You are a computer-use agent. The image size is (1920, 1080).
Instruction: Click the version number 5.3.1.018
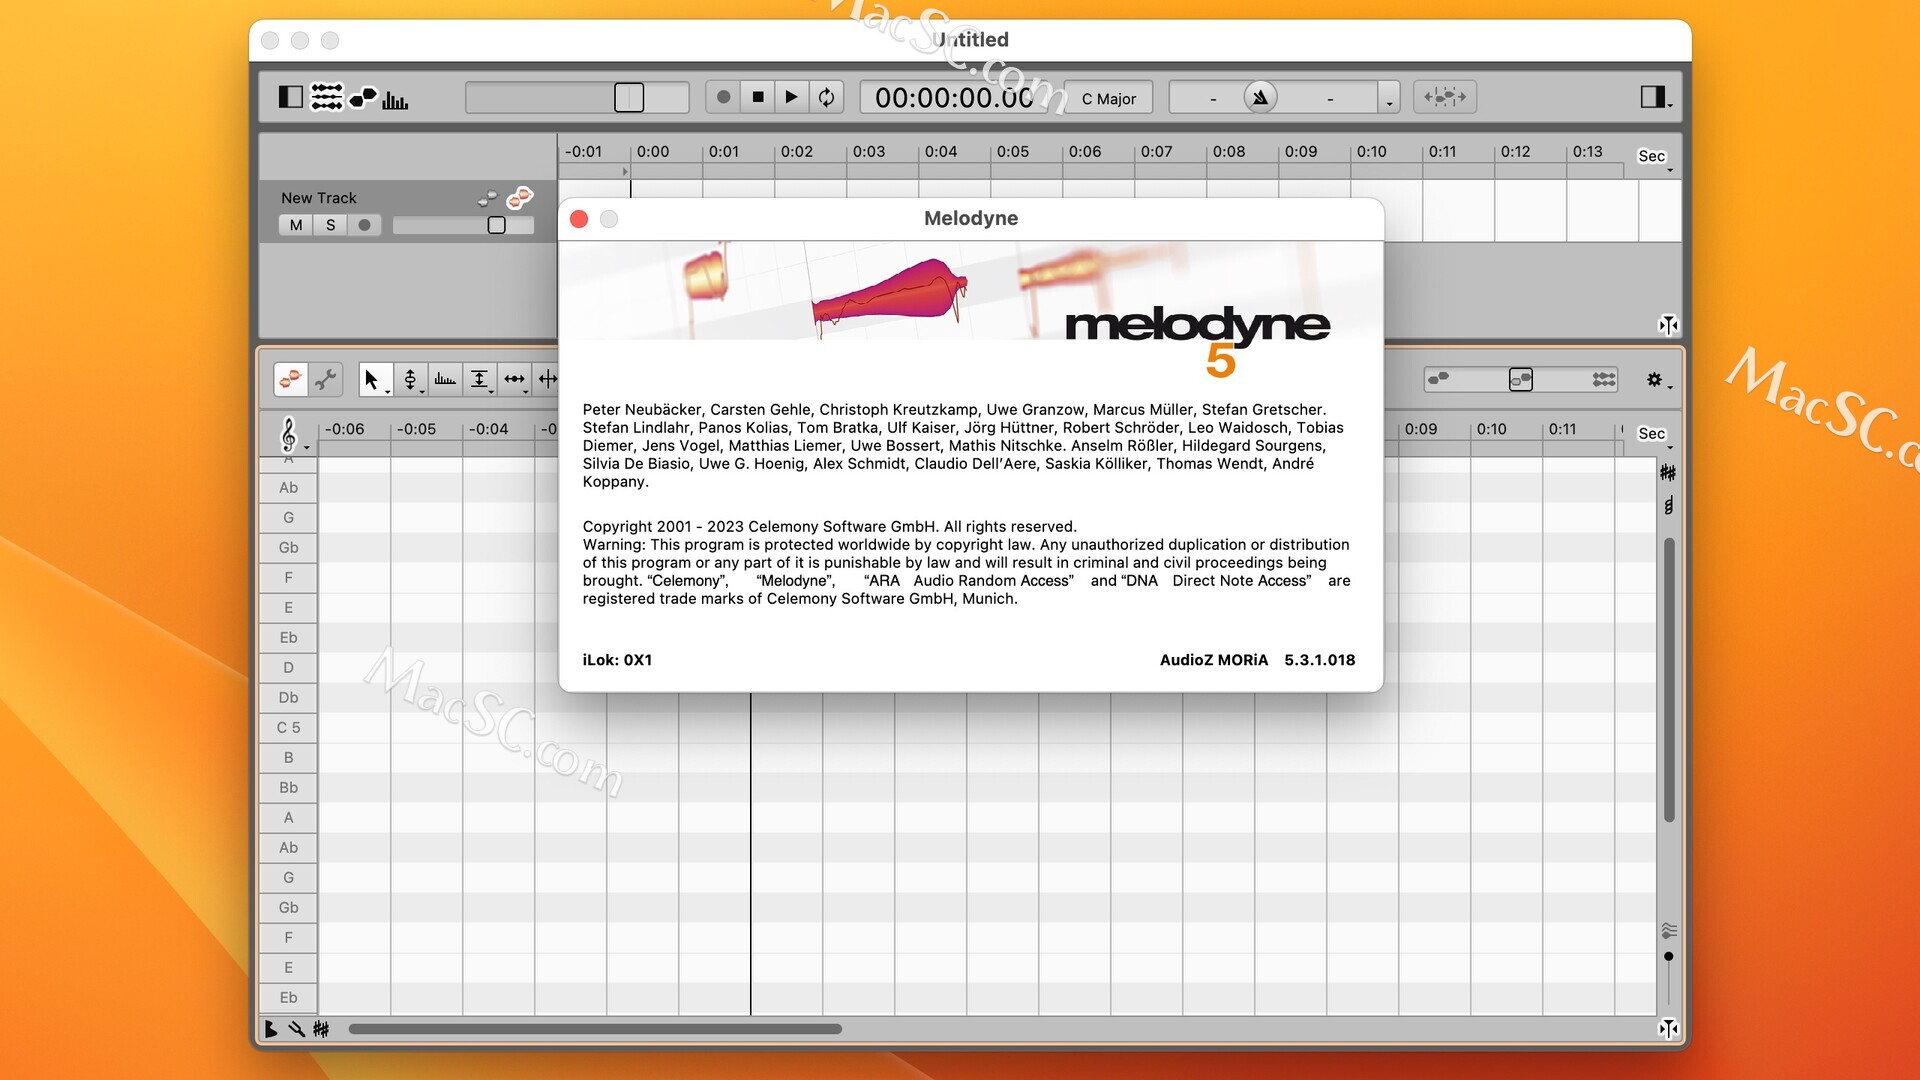tap(1319, 660)
